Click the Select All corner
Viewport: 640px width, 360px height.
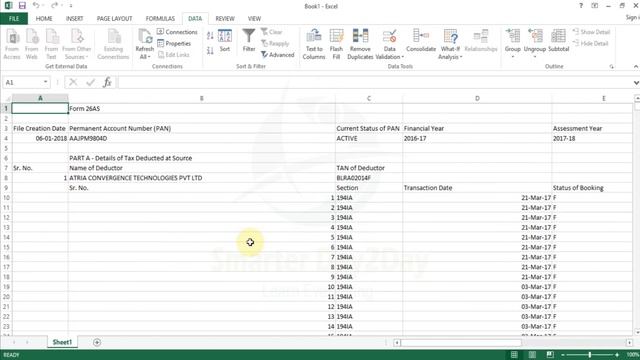[7, 98]
